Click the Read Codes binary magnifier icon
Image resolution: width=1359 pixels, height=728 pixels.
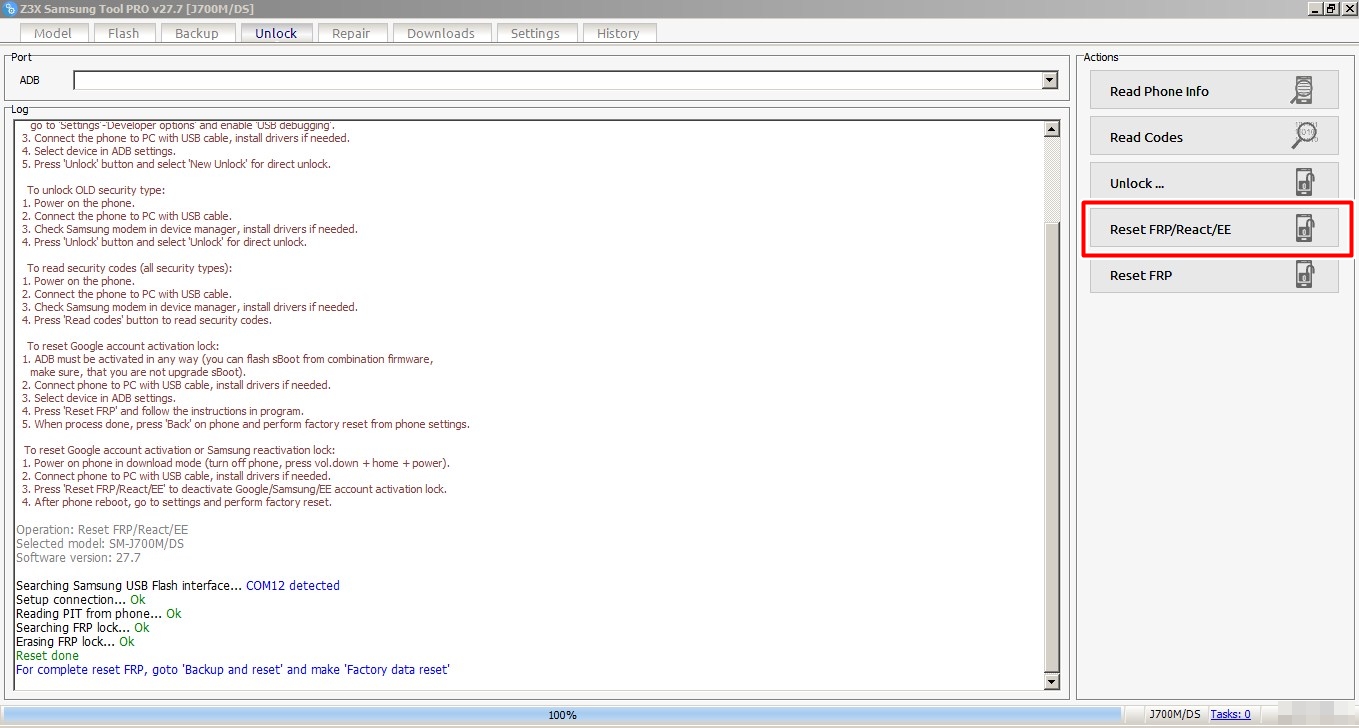click(1304, 136)
